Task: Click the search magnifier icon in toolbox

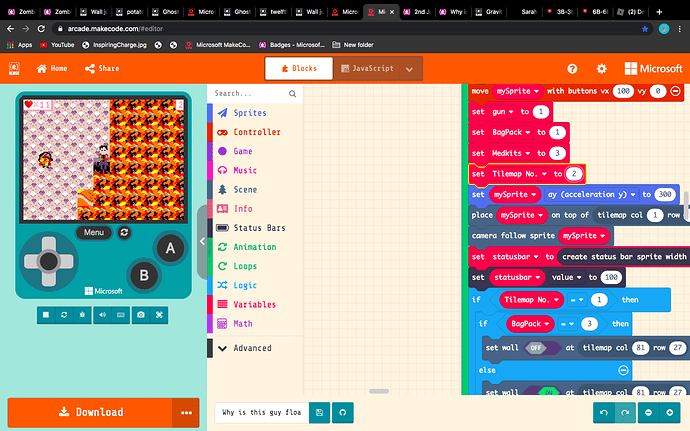Action: (x=292, y=93)
